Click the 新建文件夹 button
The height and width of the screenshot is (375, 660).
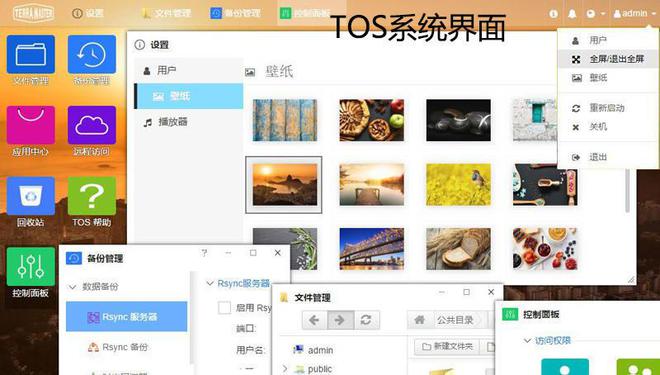pyautogui.click(x=447, y=346)
